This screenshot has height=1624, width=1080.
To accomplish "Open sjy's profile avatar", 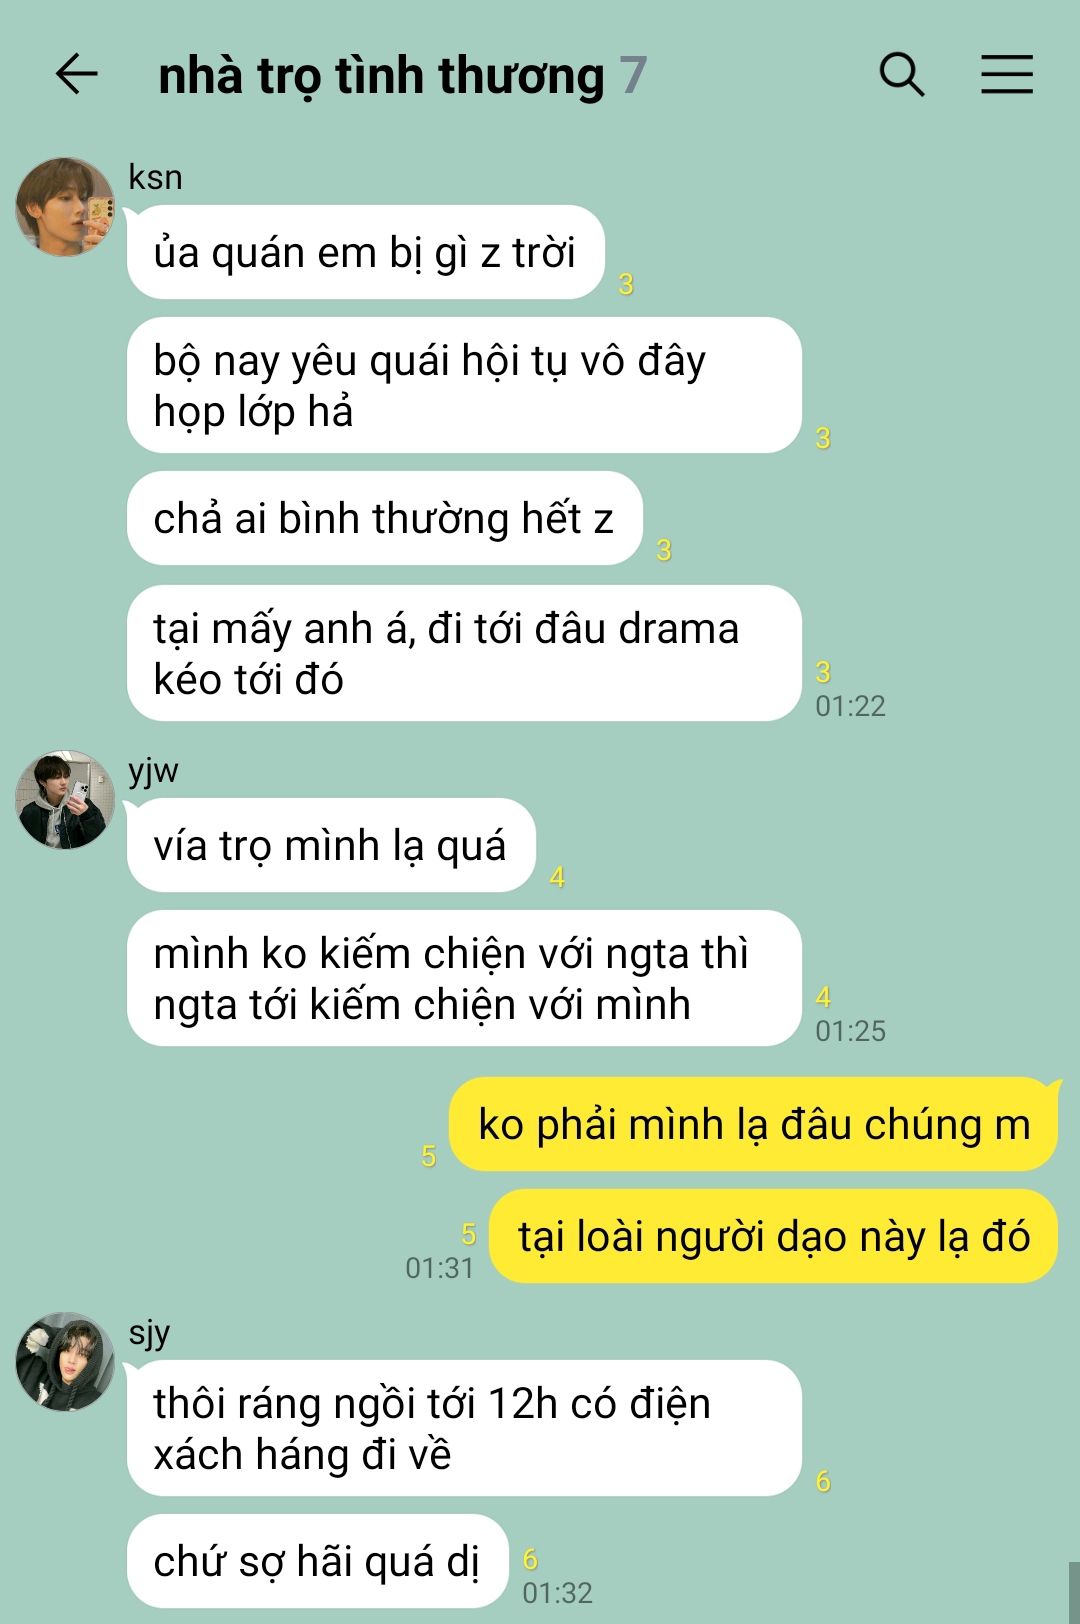I will [x=65, y=1362].
